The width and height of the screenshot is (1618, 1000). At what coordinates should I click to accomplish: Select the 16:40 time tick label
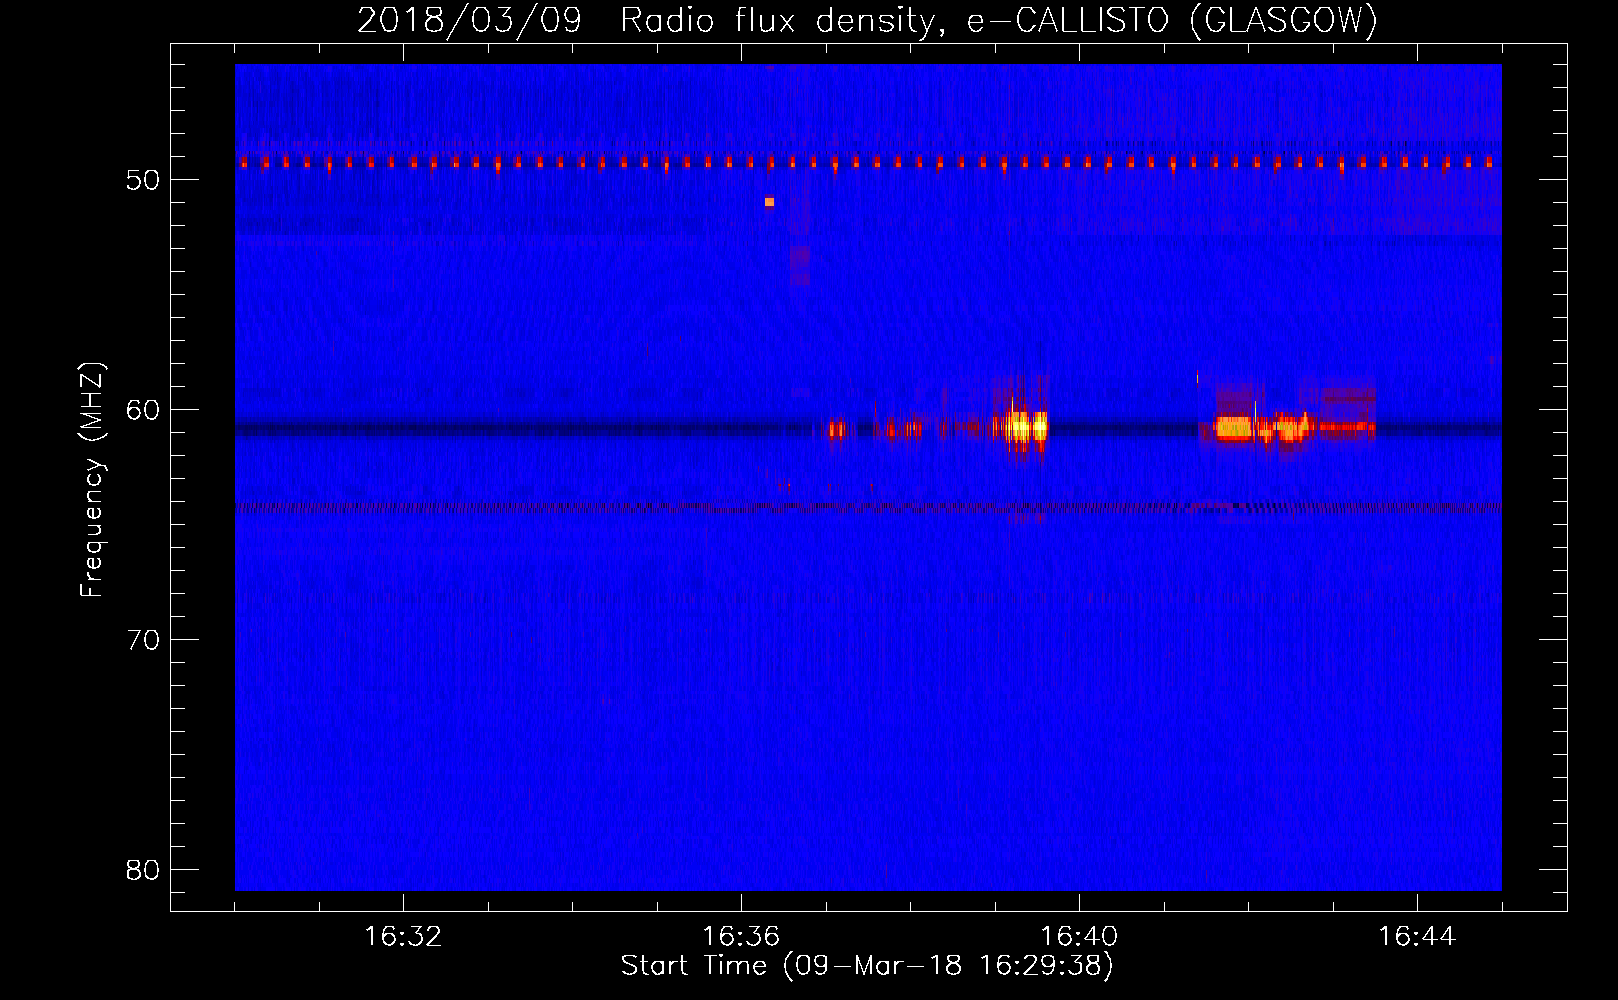pos(1079,937)
